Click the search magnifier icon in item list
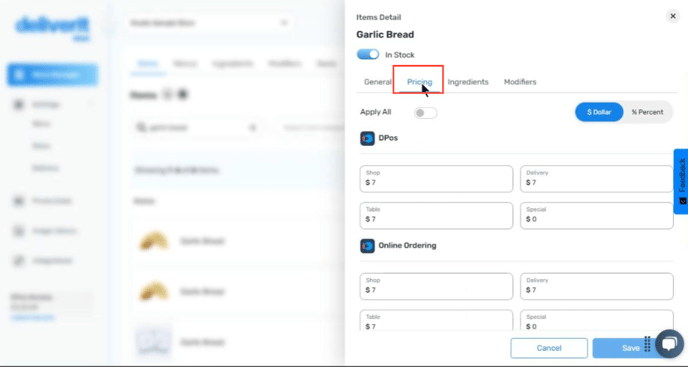This screenshot has height=367, width=688. pos(141,127)
